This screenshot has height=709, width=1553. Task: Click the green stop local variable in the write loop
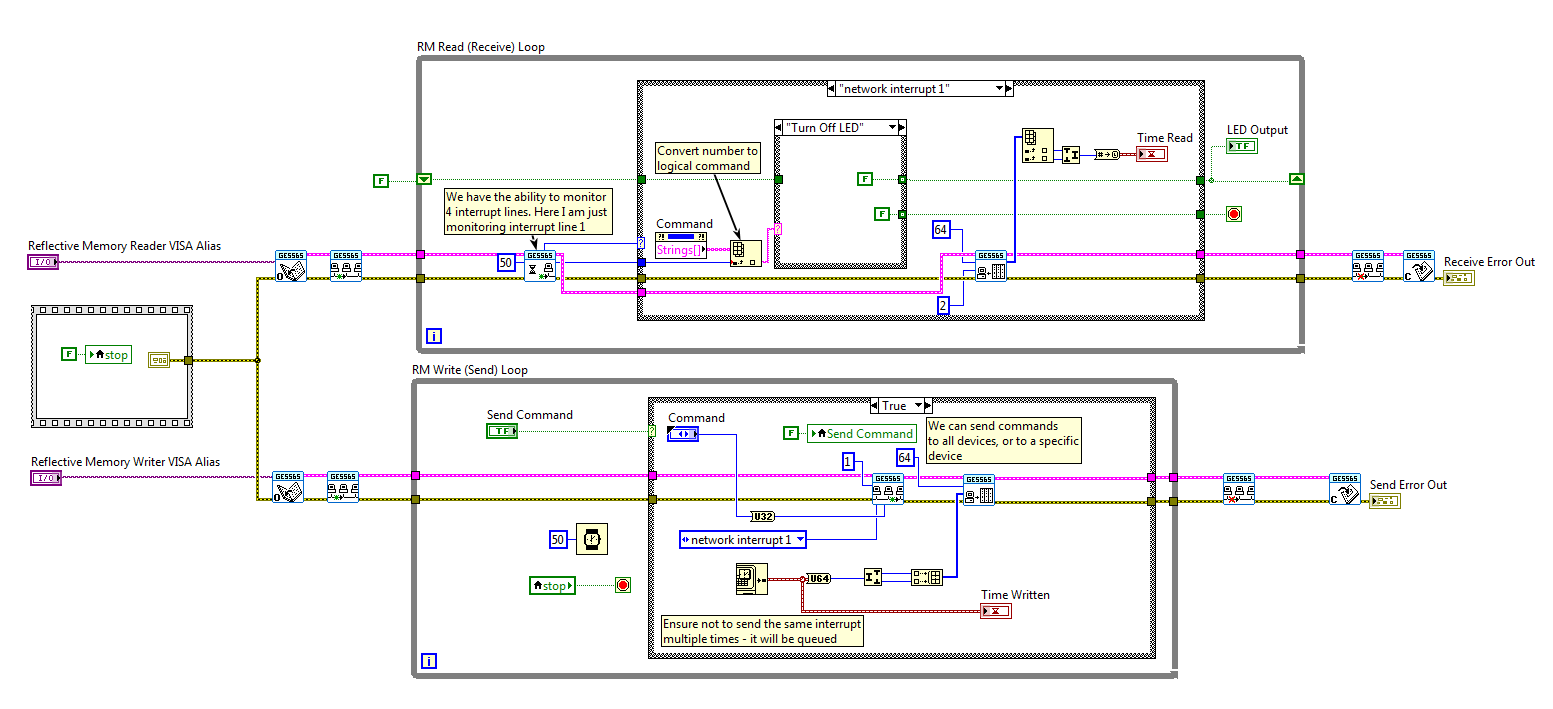tap(552, 585)
